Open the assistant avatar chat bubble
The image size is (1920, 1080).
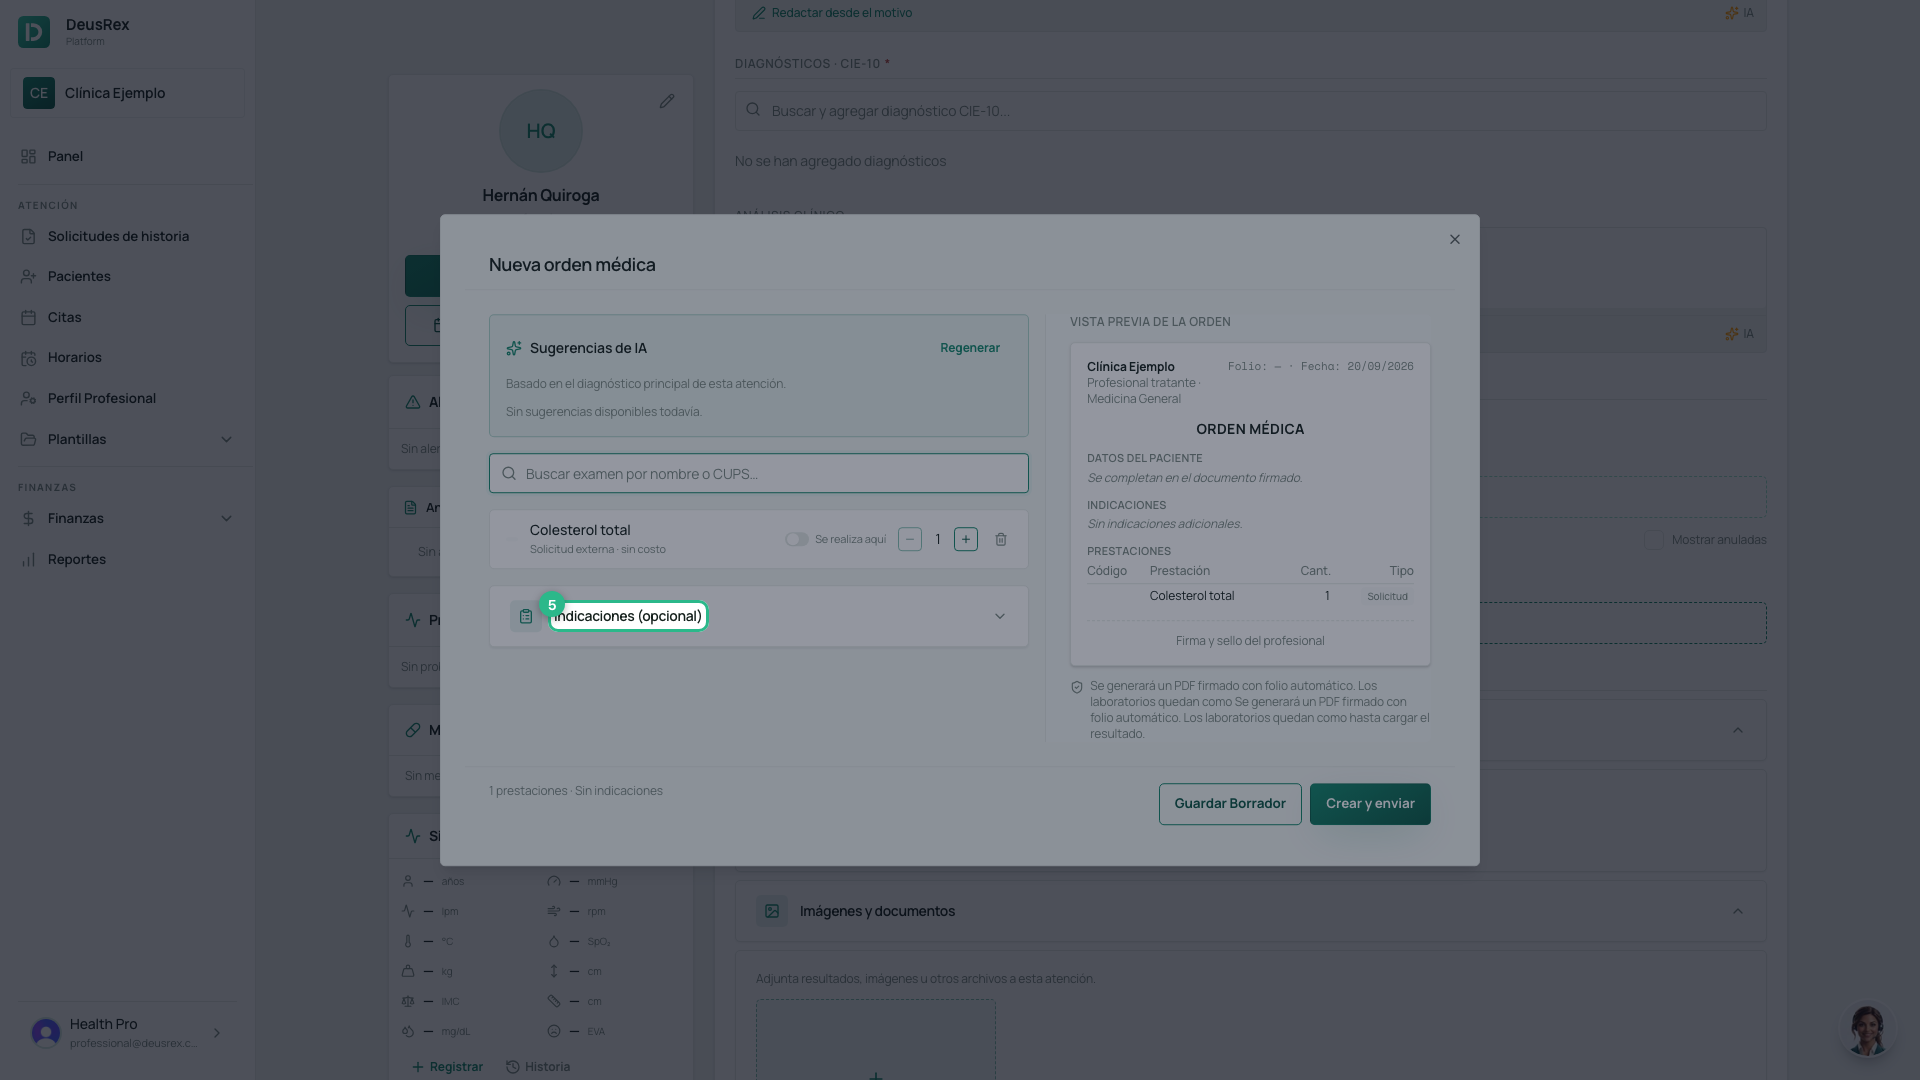tap(1867, 1030)
